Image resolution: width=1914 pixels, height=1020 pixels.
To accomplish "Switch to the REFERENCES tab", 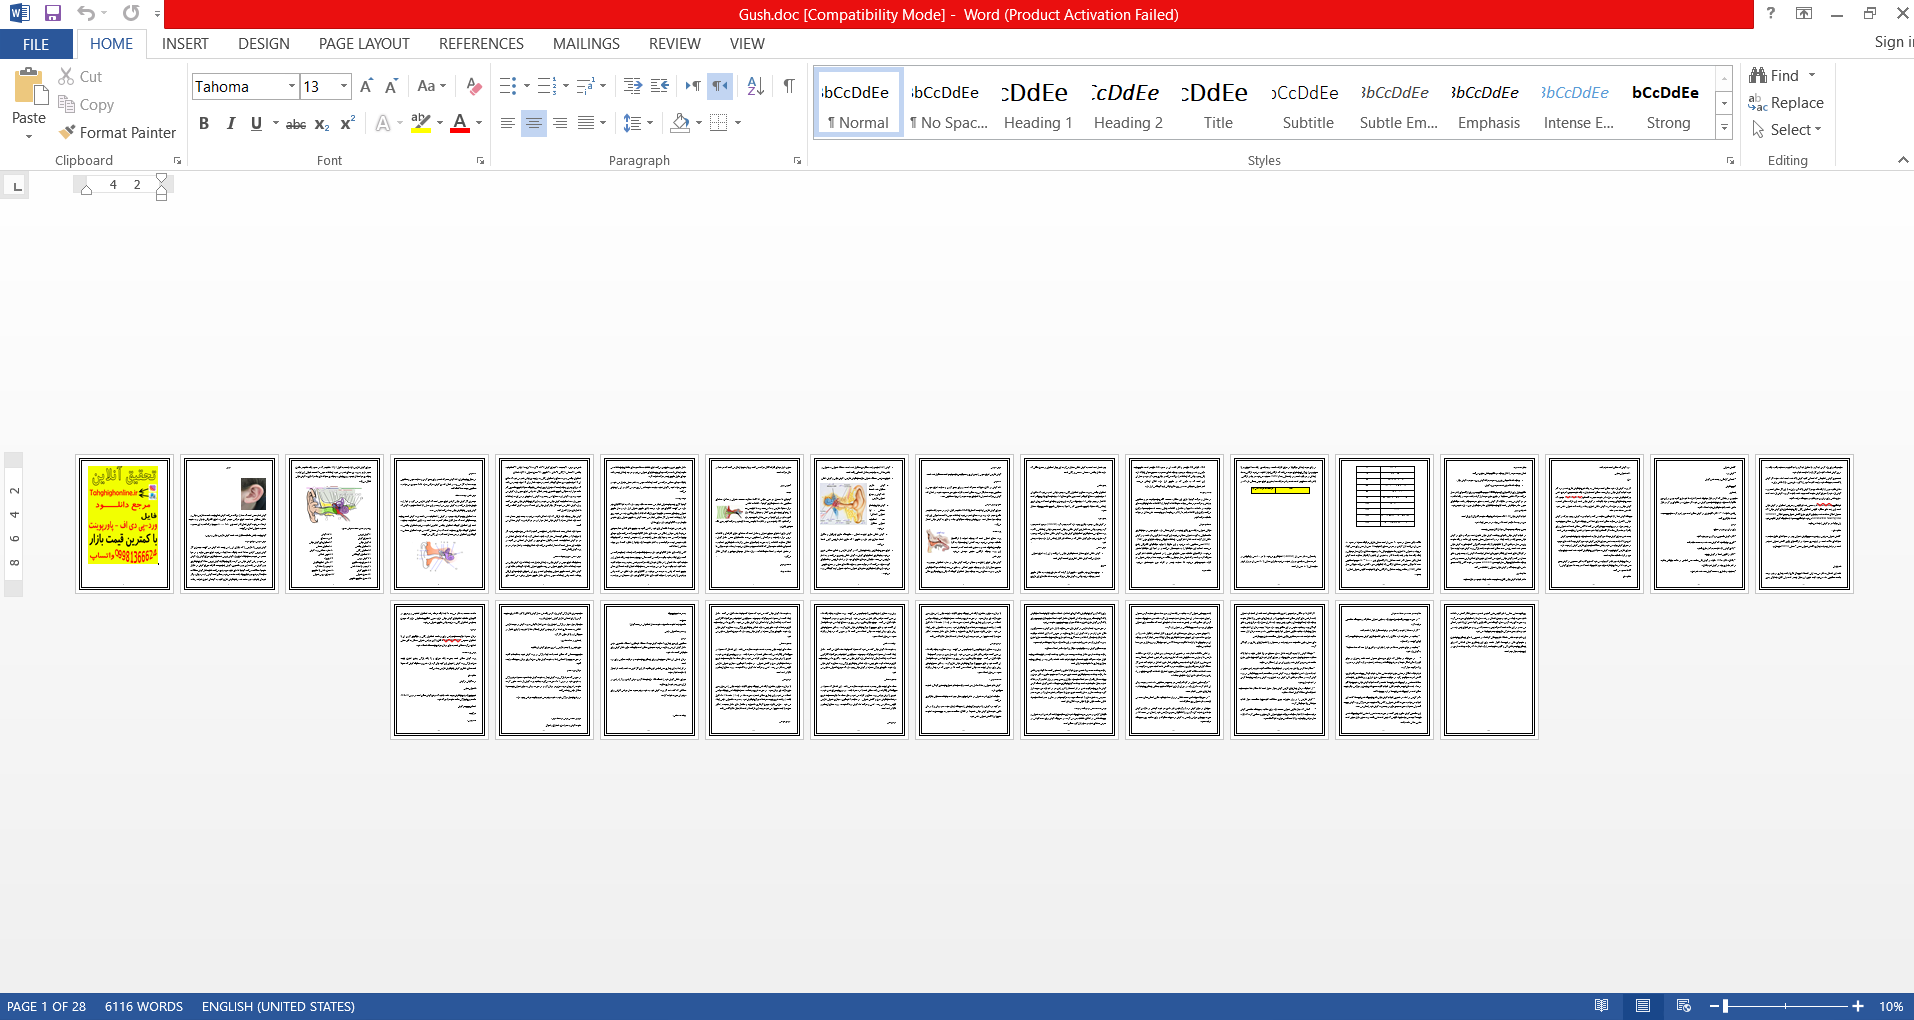I will (481, 44).
